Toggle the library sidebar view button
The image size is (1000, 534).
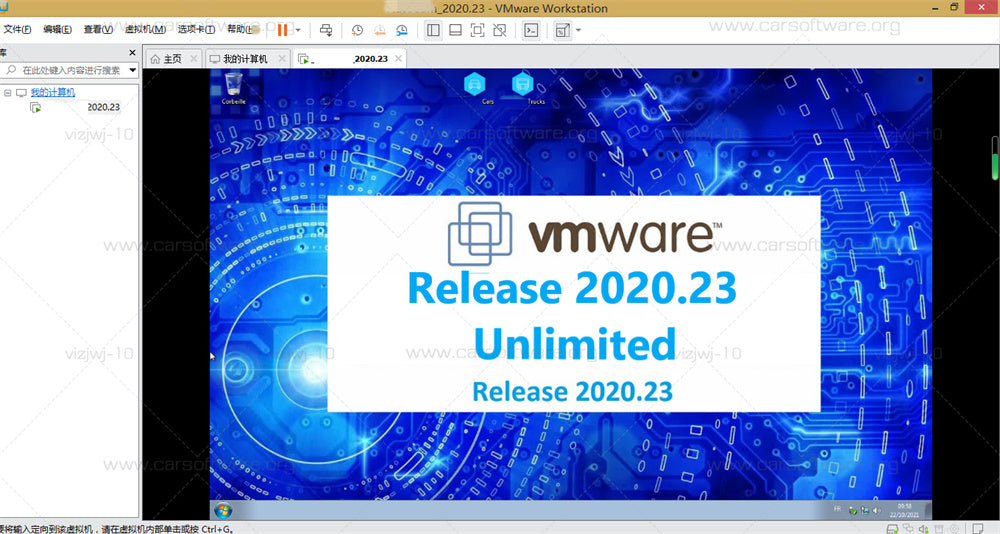433,30
